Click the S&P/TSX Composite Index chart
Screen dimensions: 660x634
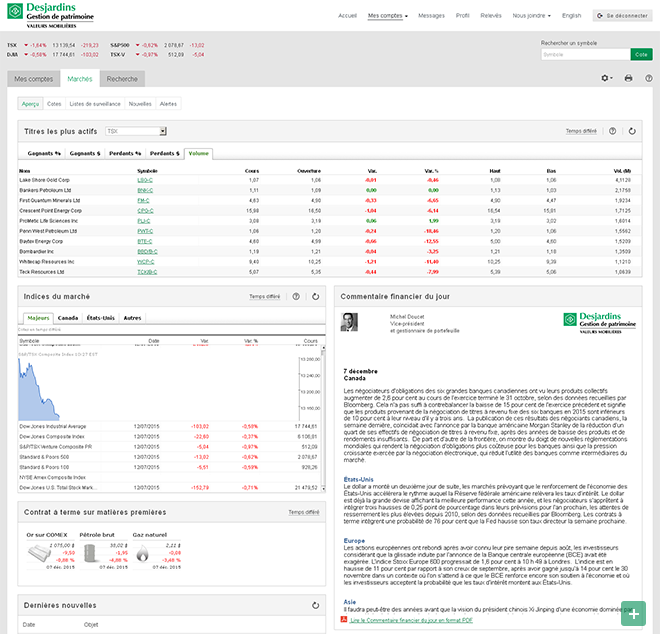point(169,387)
